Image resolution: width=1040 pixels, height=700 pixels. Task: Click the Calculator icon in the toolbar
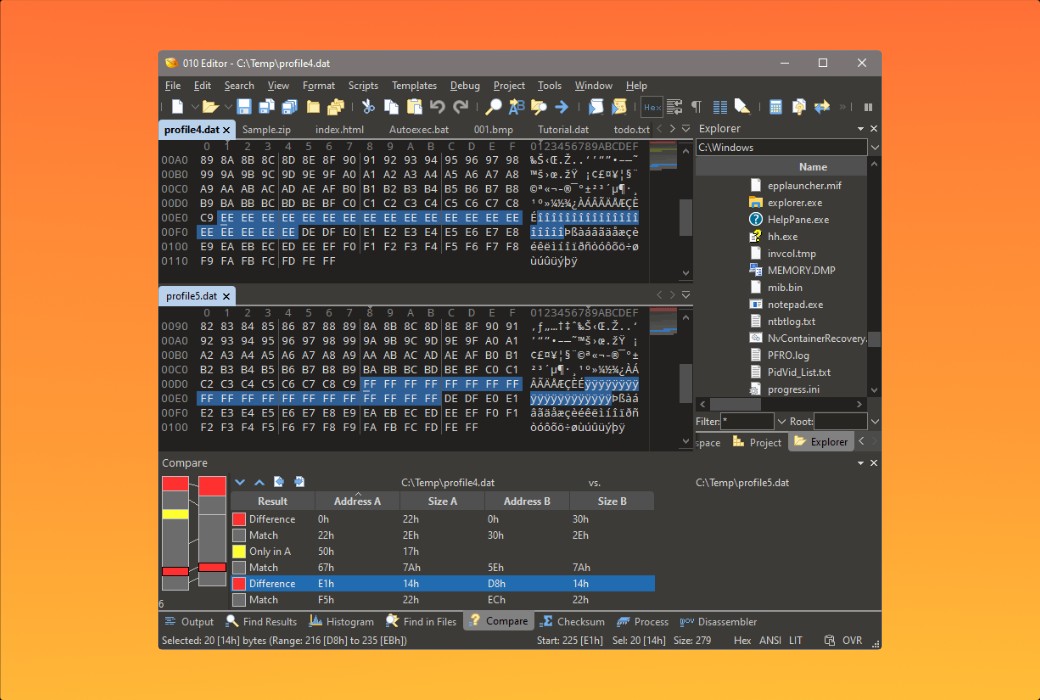776,107
